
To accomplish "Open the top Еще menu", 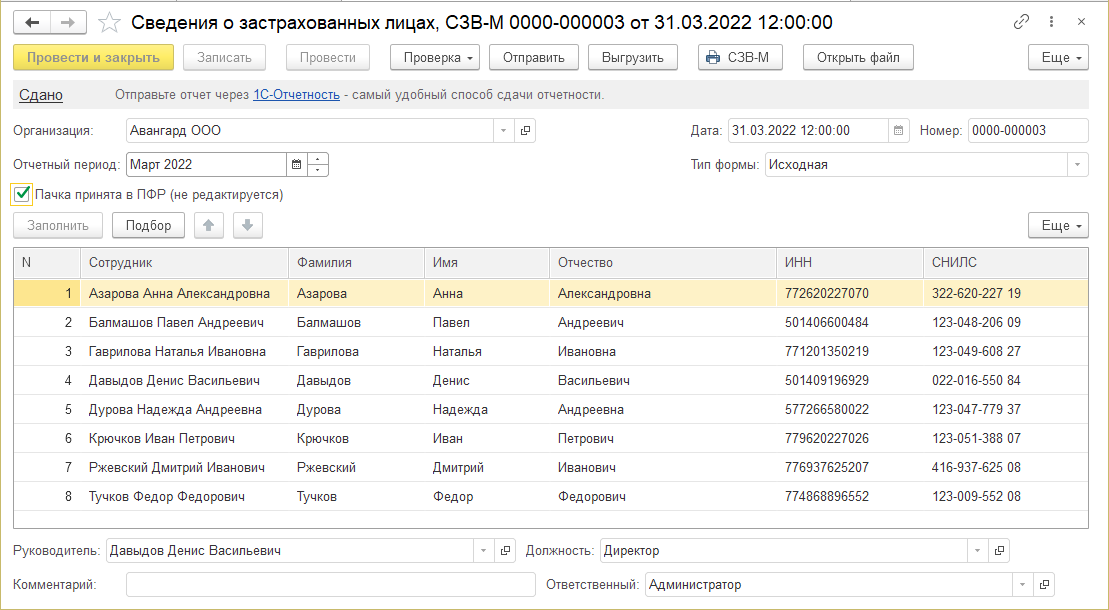I will click(1058, 58).
